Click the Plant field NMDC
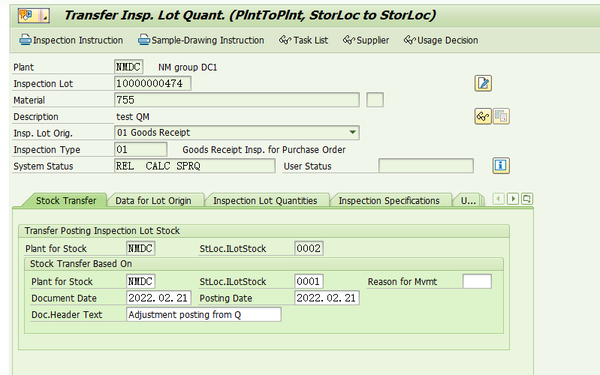The width and height of the screenshot is (600, 375). (129, 67)
